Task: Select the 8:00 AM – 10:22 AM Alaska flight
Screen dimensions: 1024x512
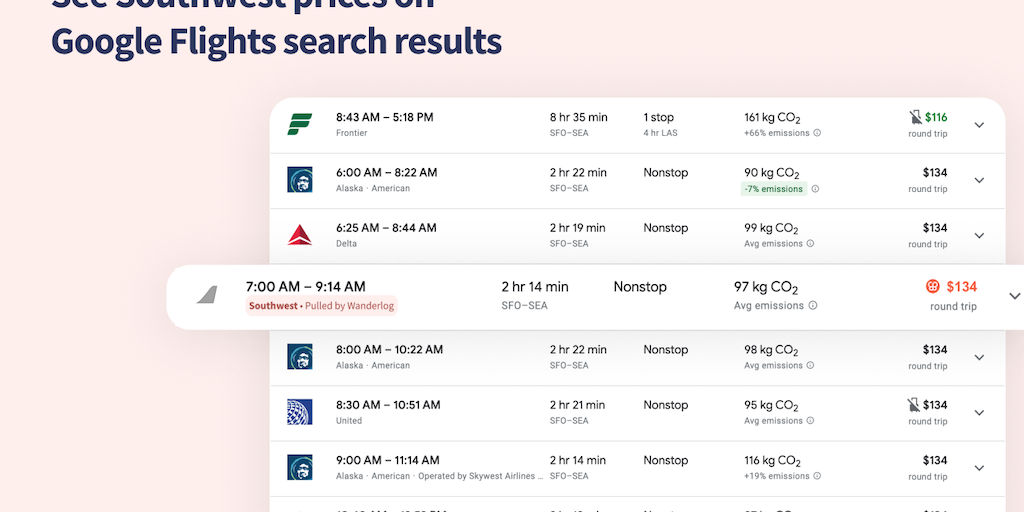Action: pyautogui.click(x=389, y=350)
